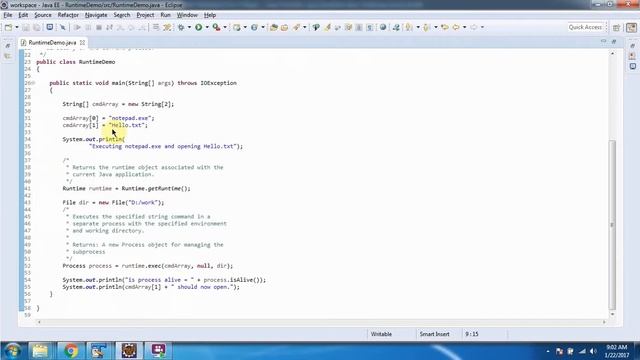Click the editor scrollbar down arrow
The width and height of the screenshot is (640, 360).
click(x=612, y=314)
